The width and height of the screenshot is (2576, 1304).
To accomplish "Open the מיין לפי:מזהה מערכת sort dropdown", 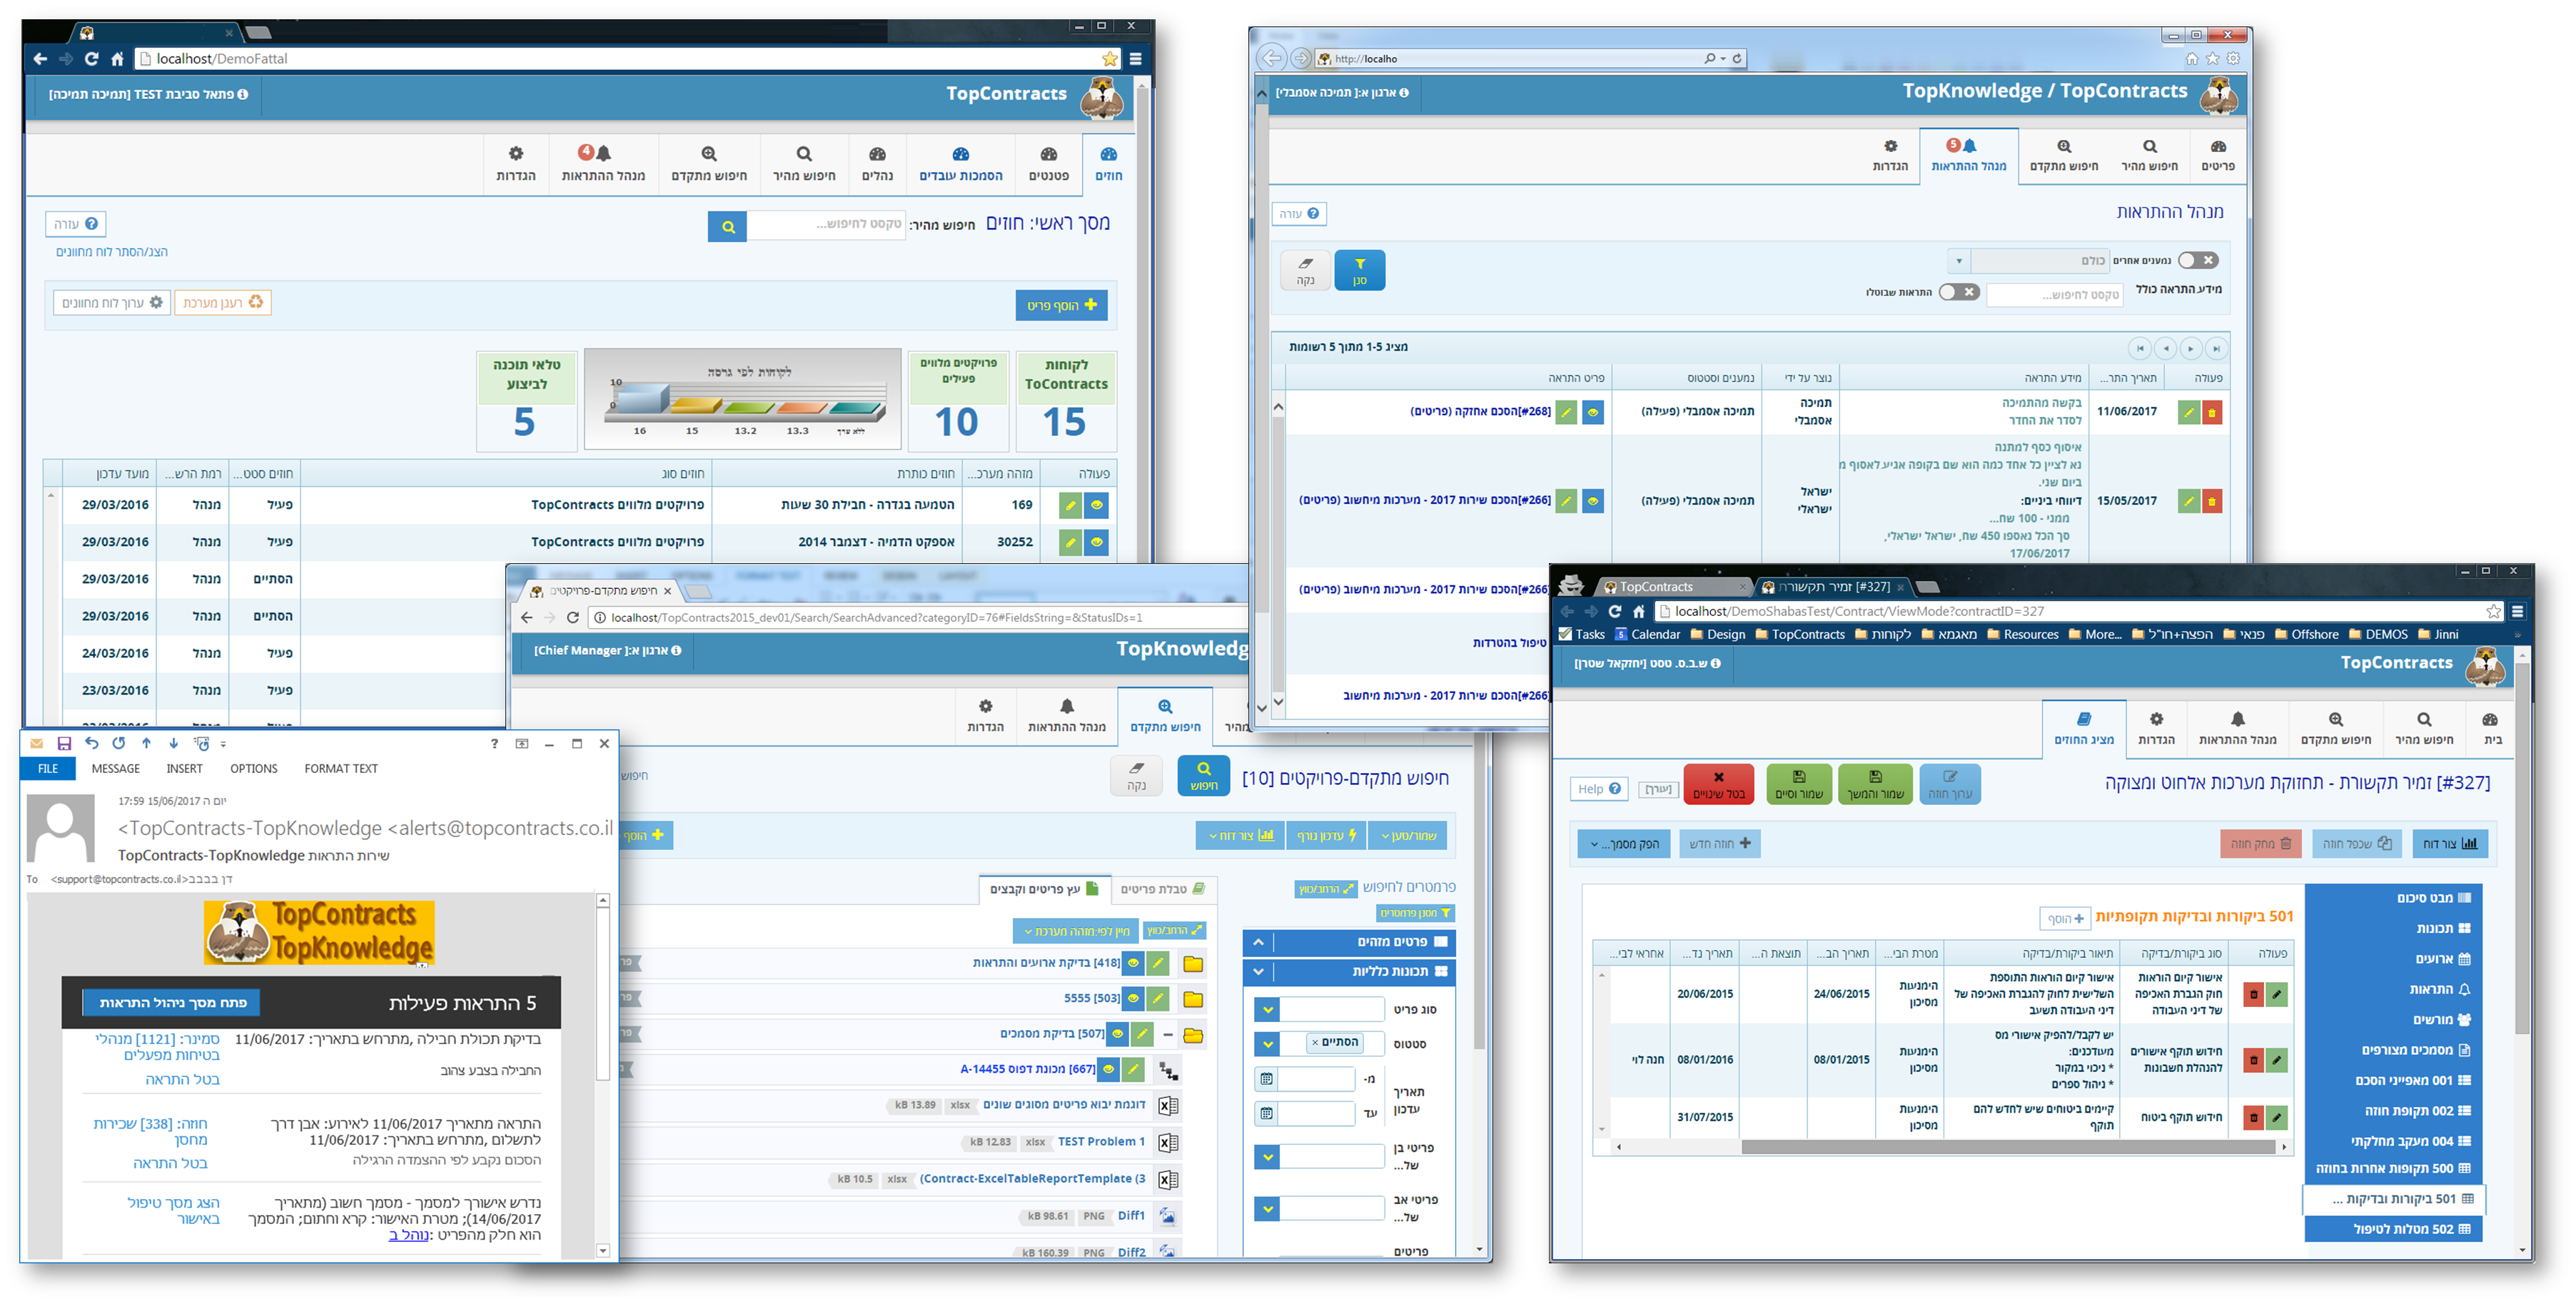I will pyautogui.click(x=1075, y=931).
